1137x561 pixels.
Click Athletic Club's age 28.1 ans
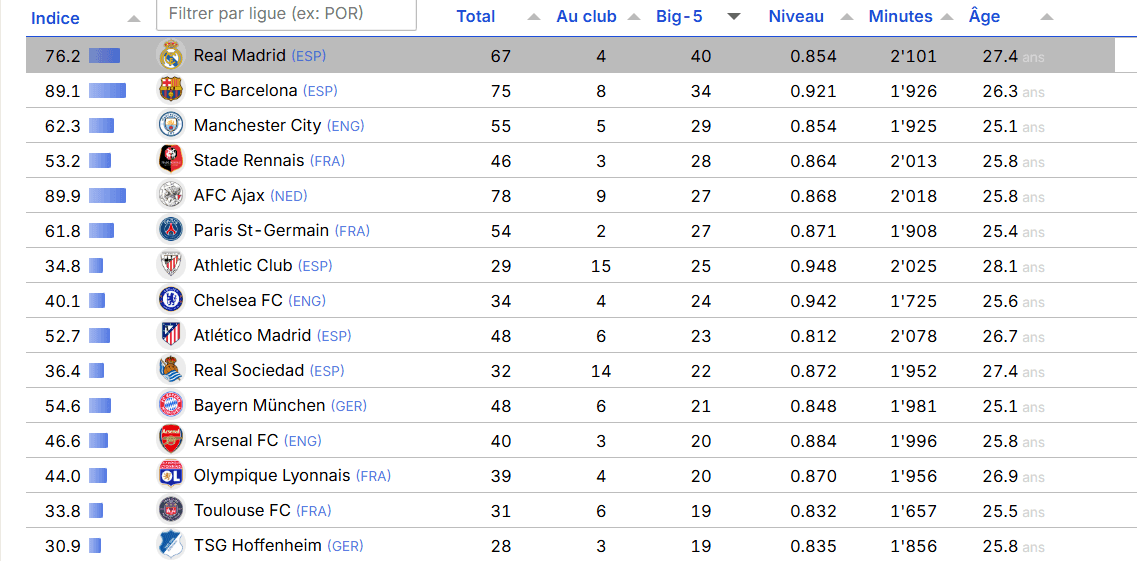(x=1014, y=266)
